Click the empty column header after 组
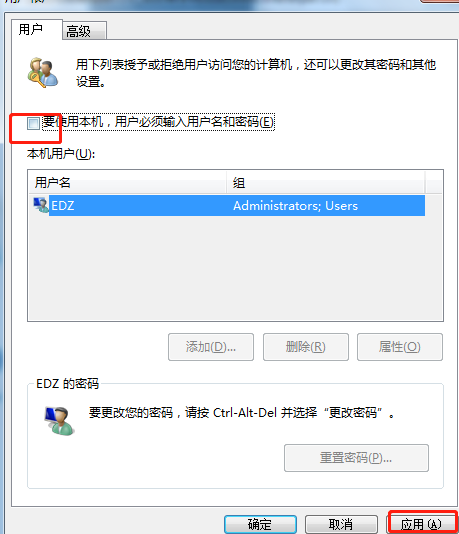Screen dimensions: 459x534 click(x=434, y=183)
